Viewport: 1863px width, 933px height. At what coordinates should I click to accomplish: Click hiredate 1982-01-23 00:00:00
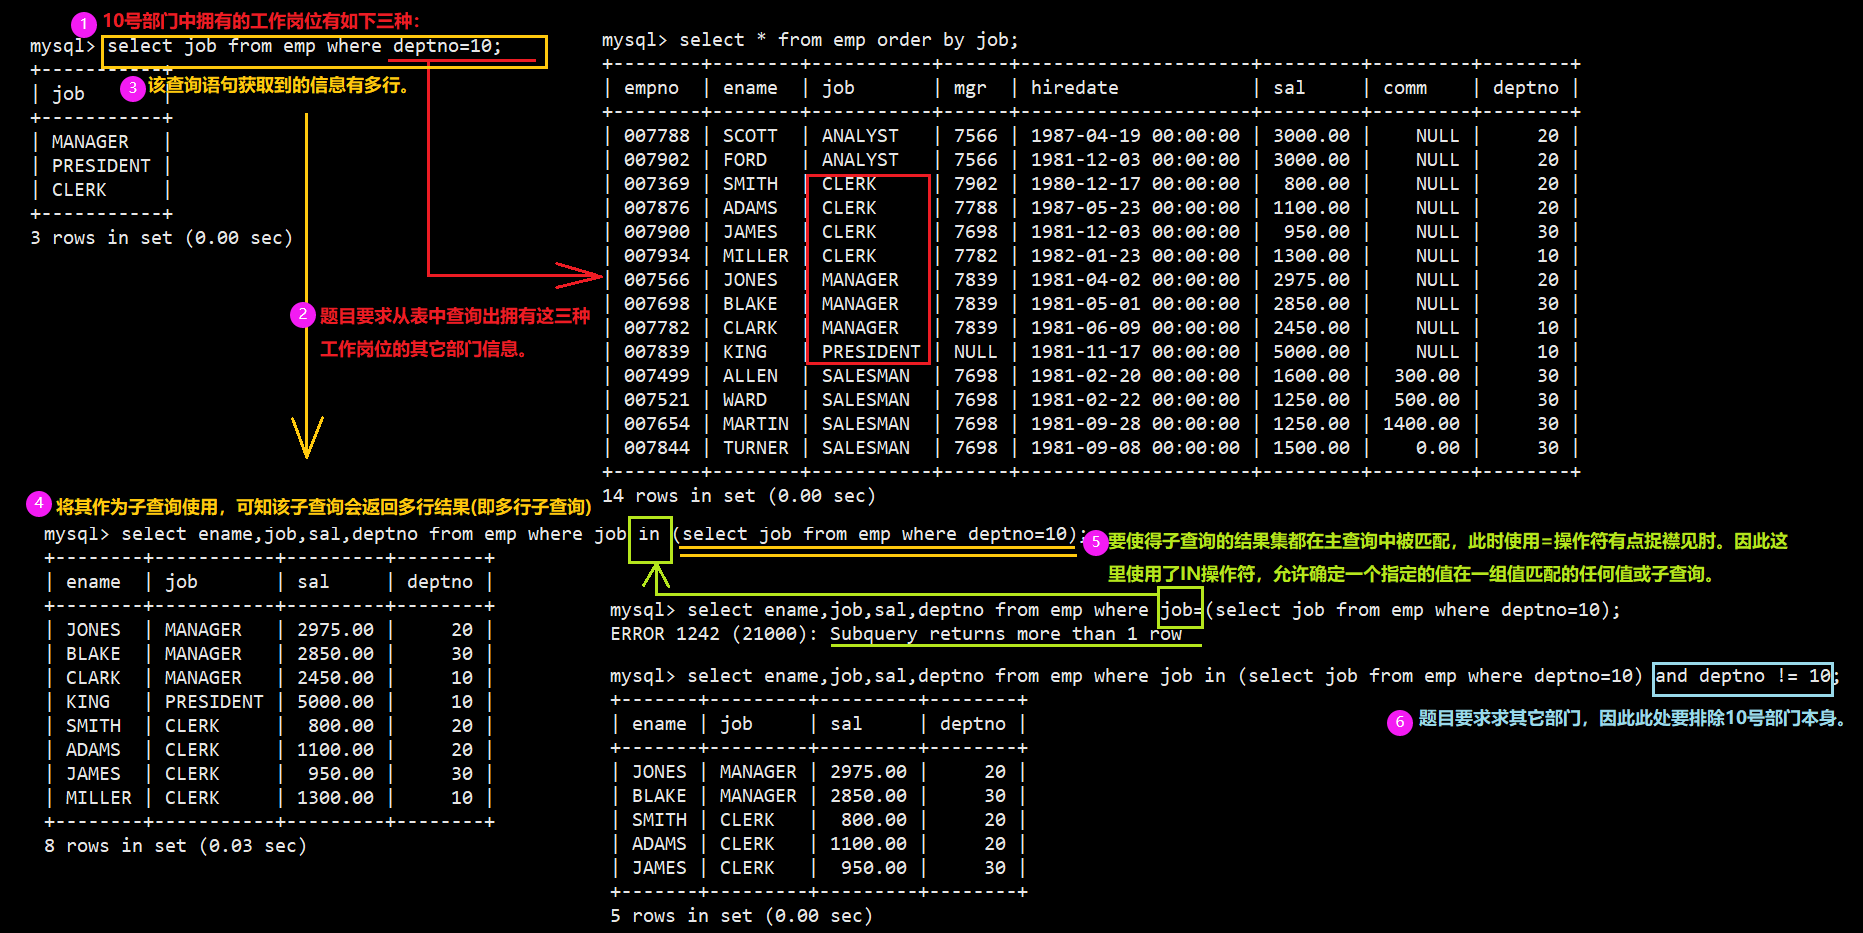pos(1135,256)
